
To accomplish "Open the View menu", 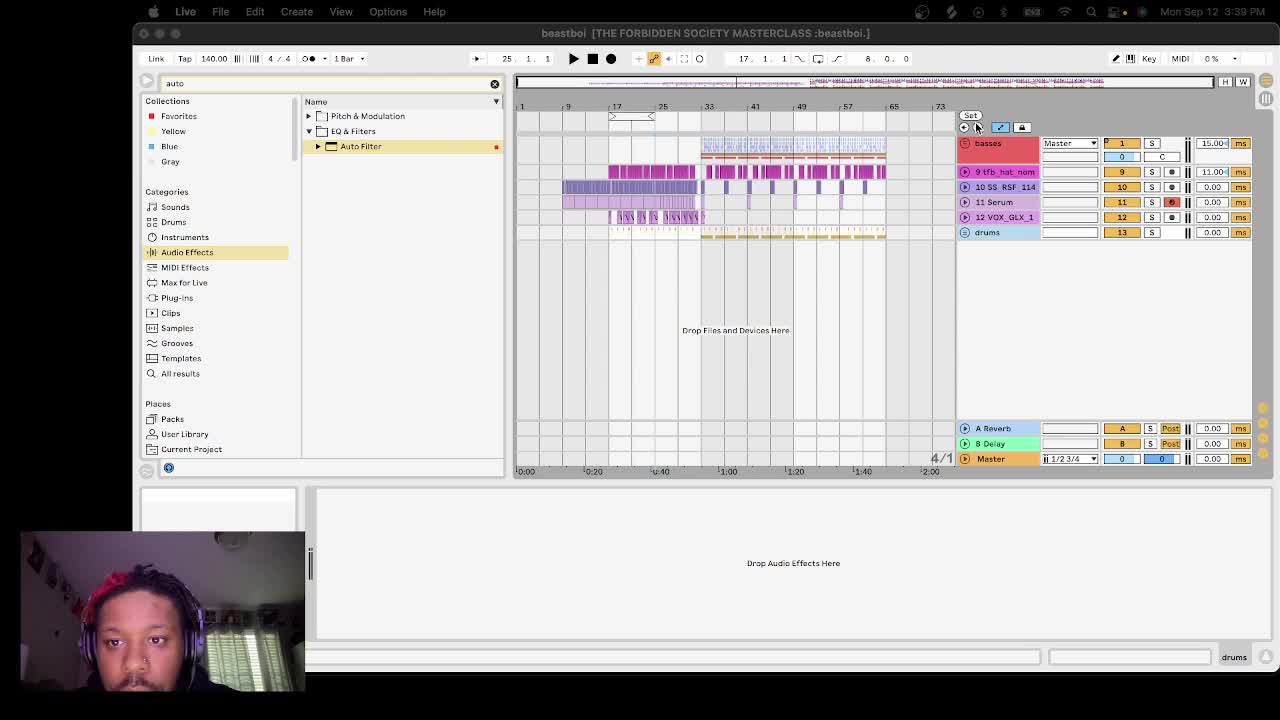I will tap(341, 12).
